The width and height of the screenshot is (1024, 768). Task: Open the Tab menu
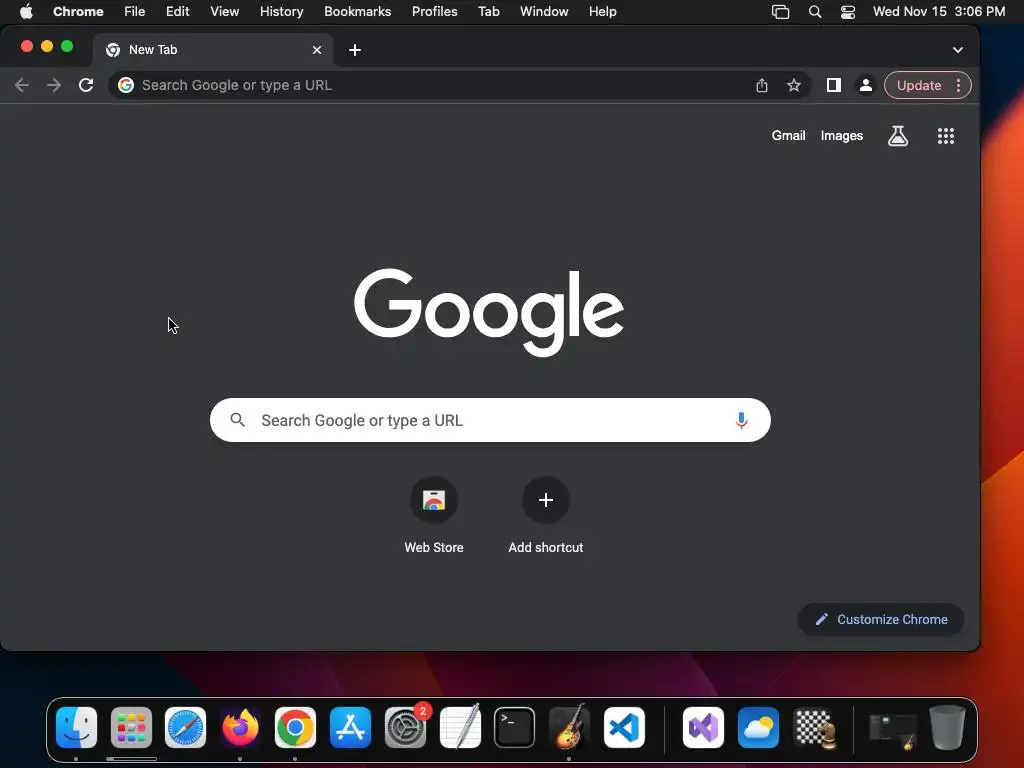pos(488,11)
